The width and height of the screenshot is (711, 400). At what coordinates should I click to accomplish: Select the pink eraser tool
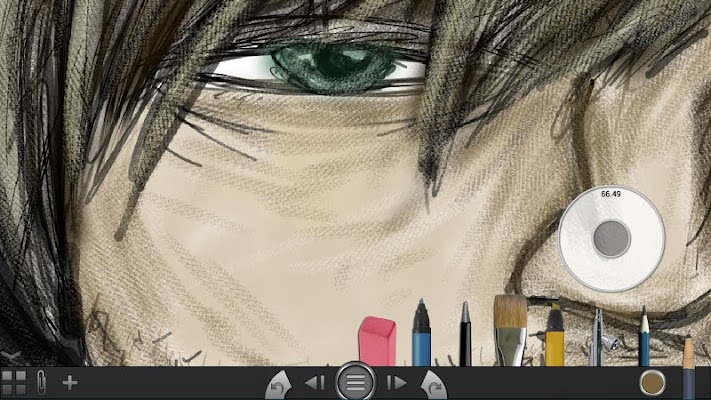coord(377,341)
